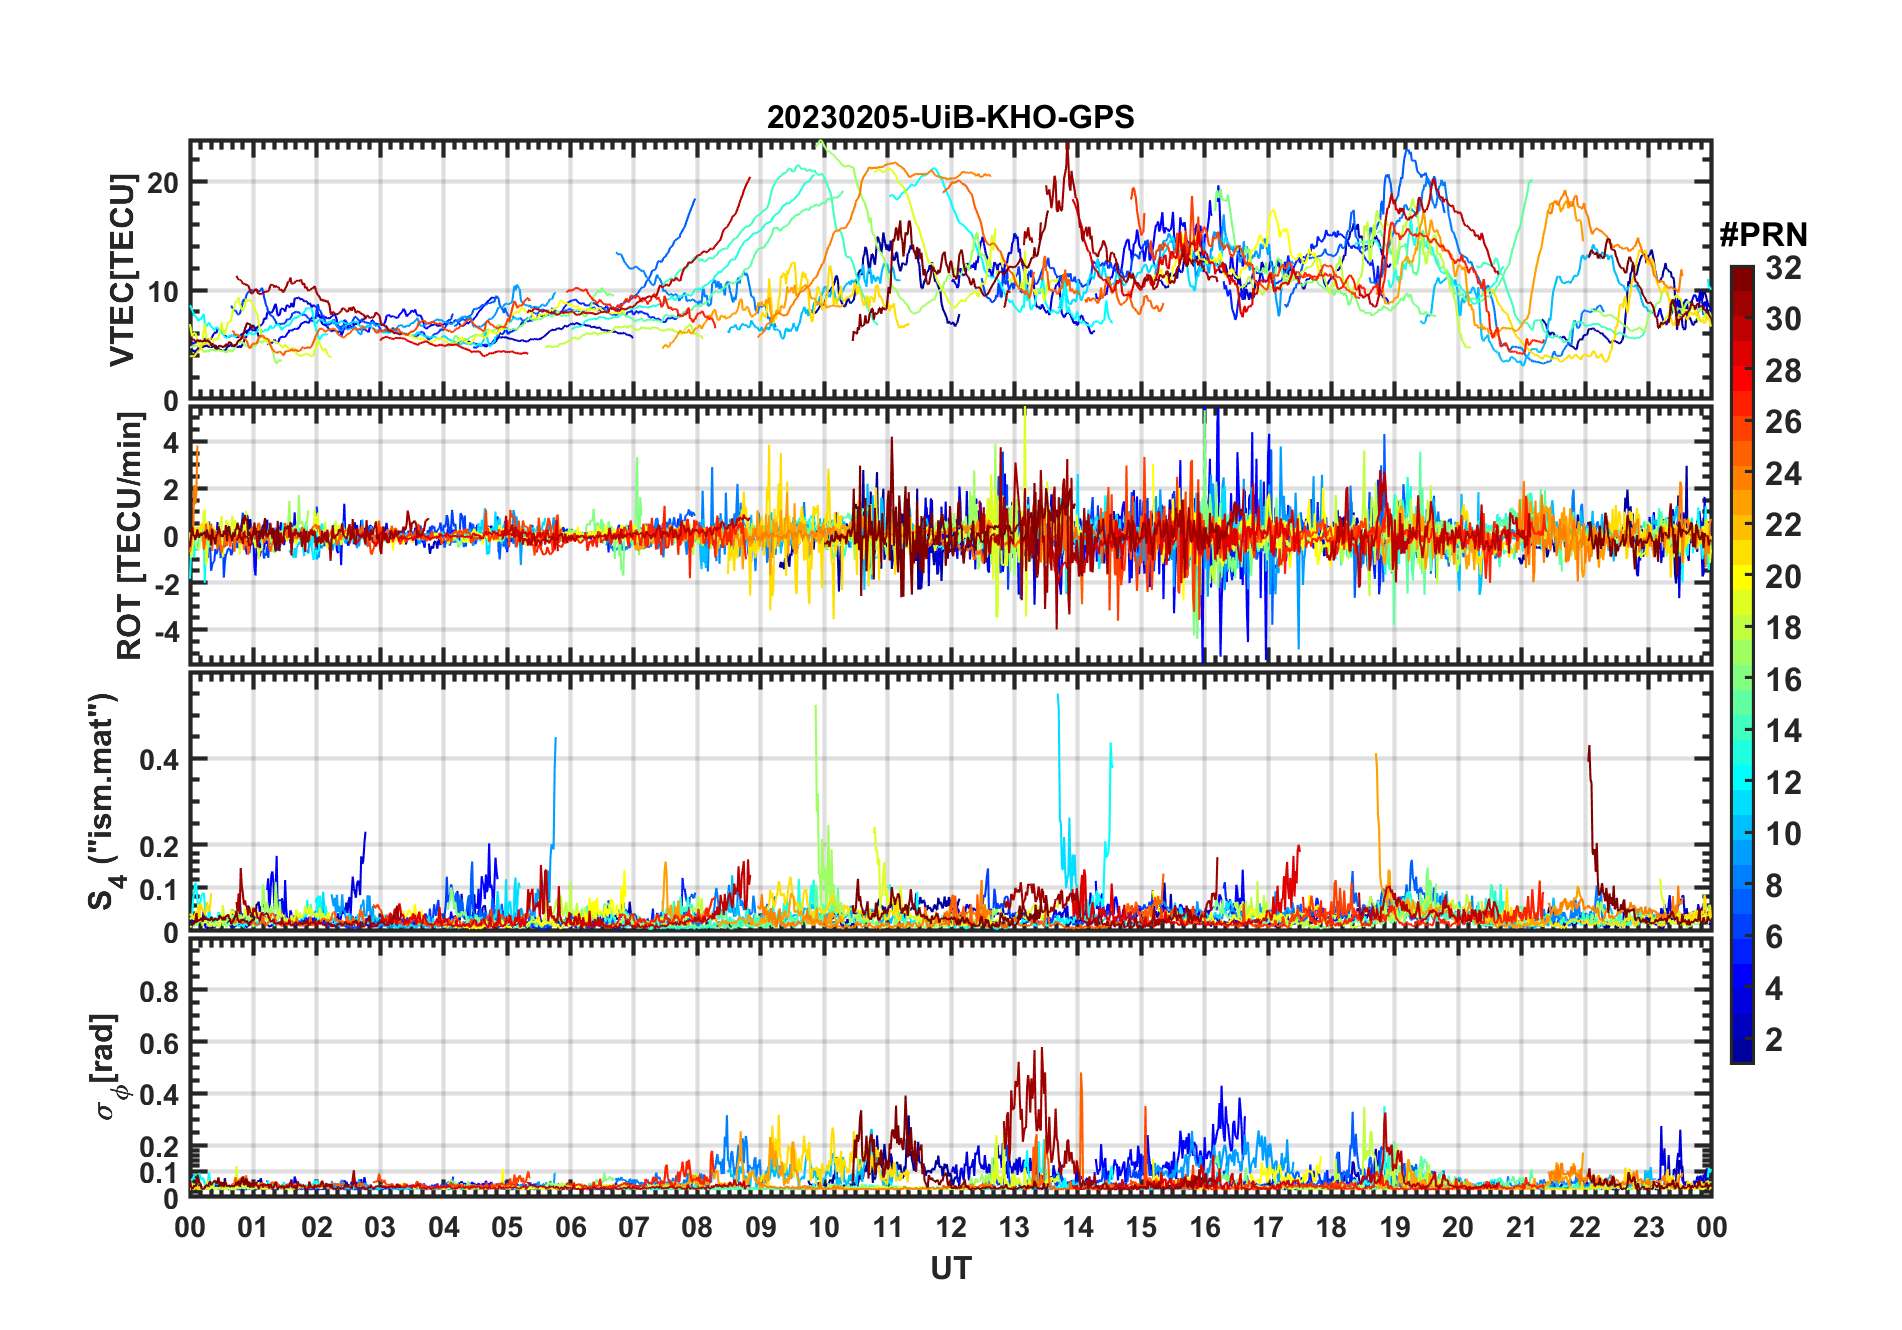
Task: Click x-axis hour label 17
Action: click(x=1268, y=1227)
